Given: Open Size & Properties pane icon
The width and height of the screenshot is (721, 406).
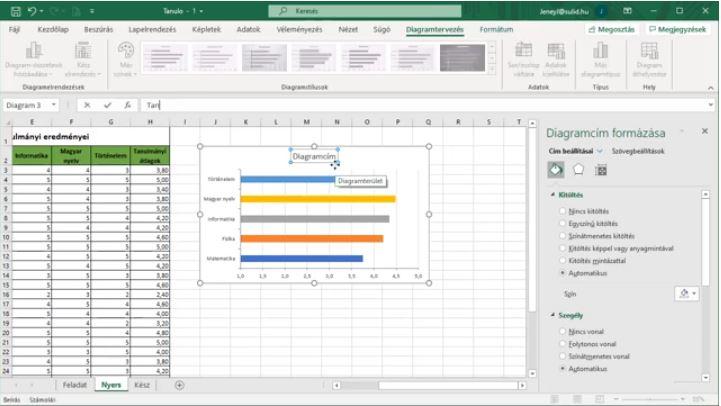Looking at the screenshot, I should tap(601, 170).
